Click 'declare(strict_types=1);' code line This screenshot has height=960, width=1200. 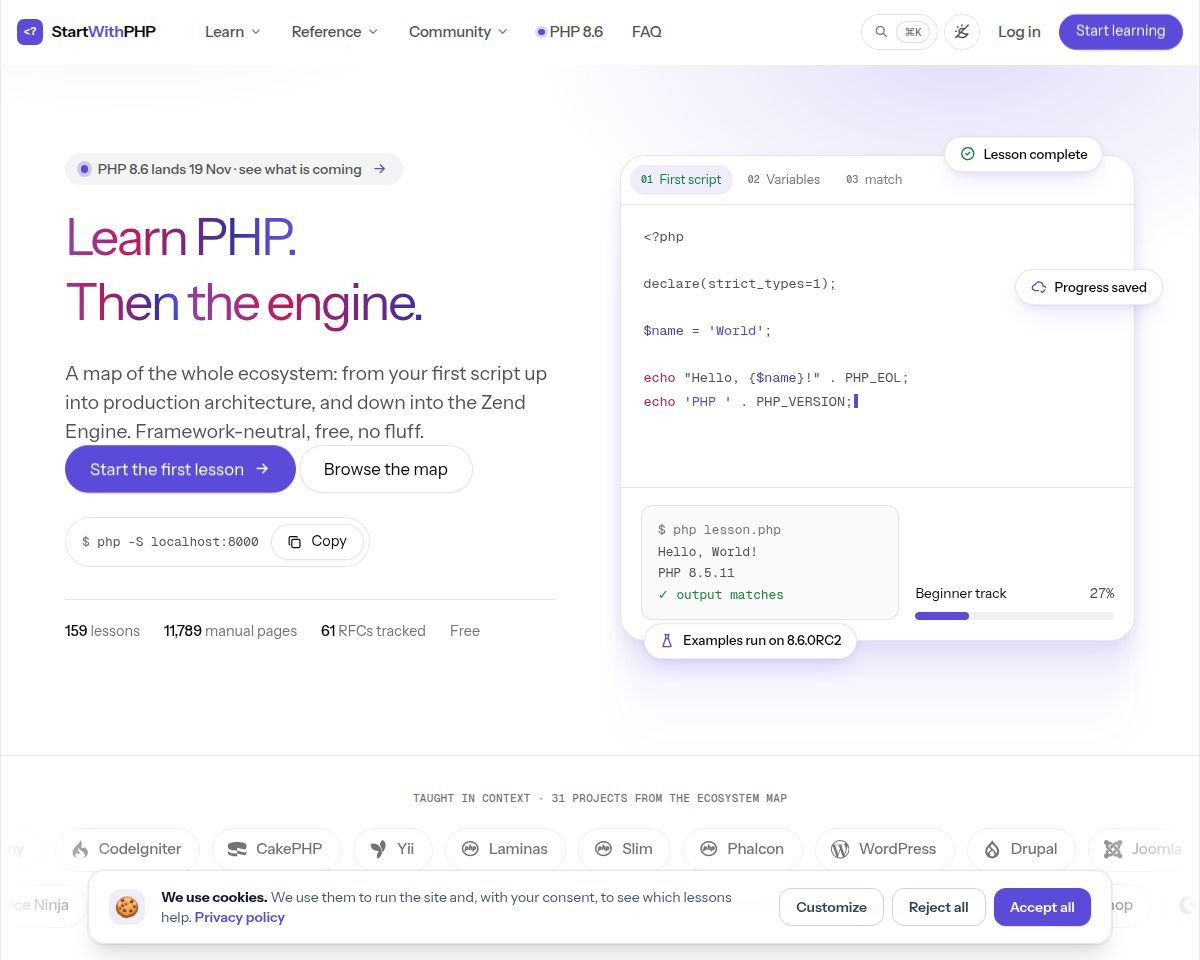click(739, 284)
